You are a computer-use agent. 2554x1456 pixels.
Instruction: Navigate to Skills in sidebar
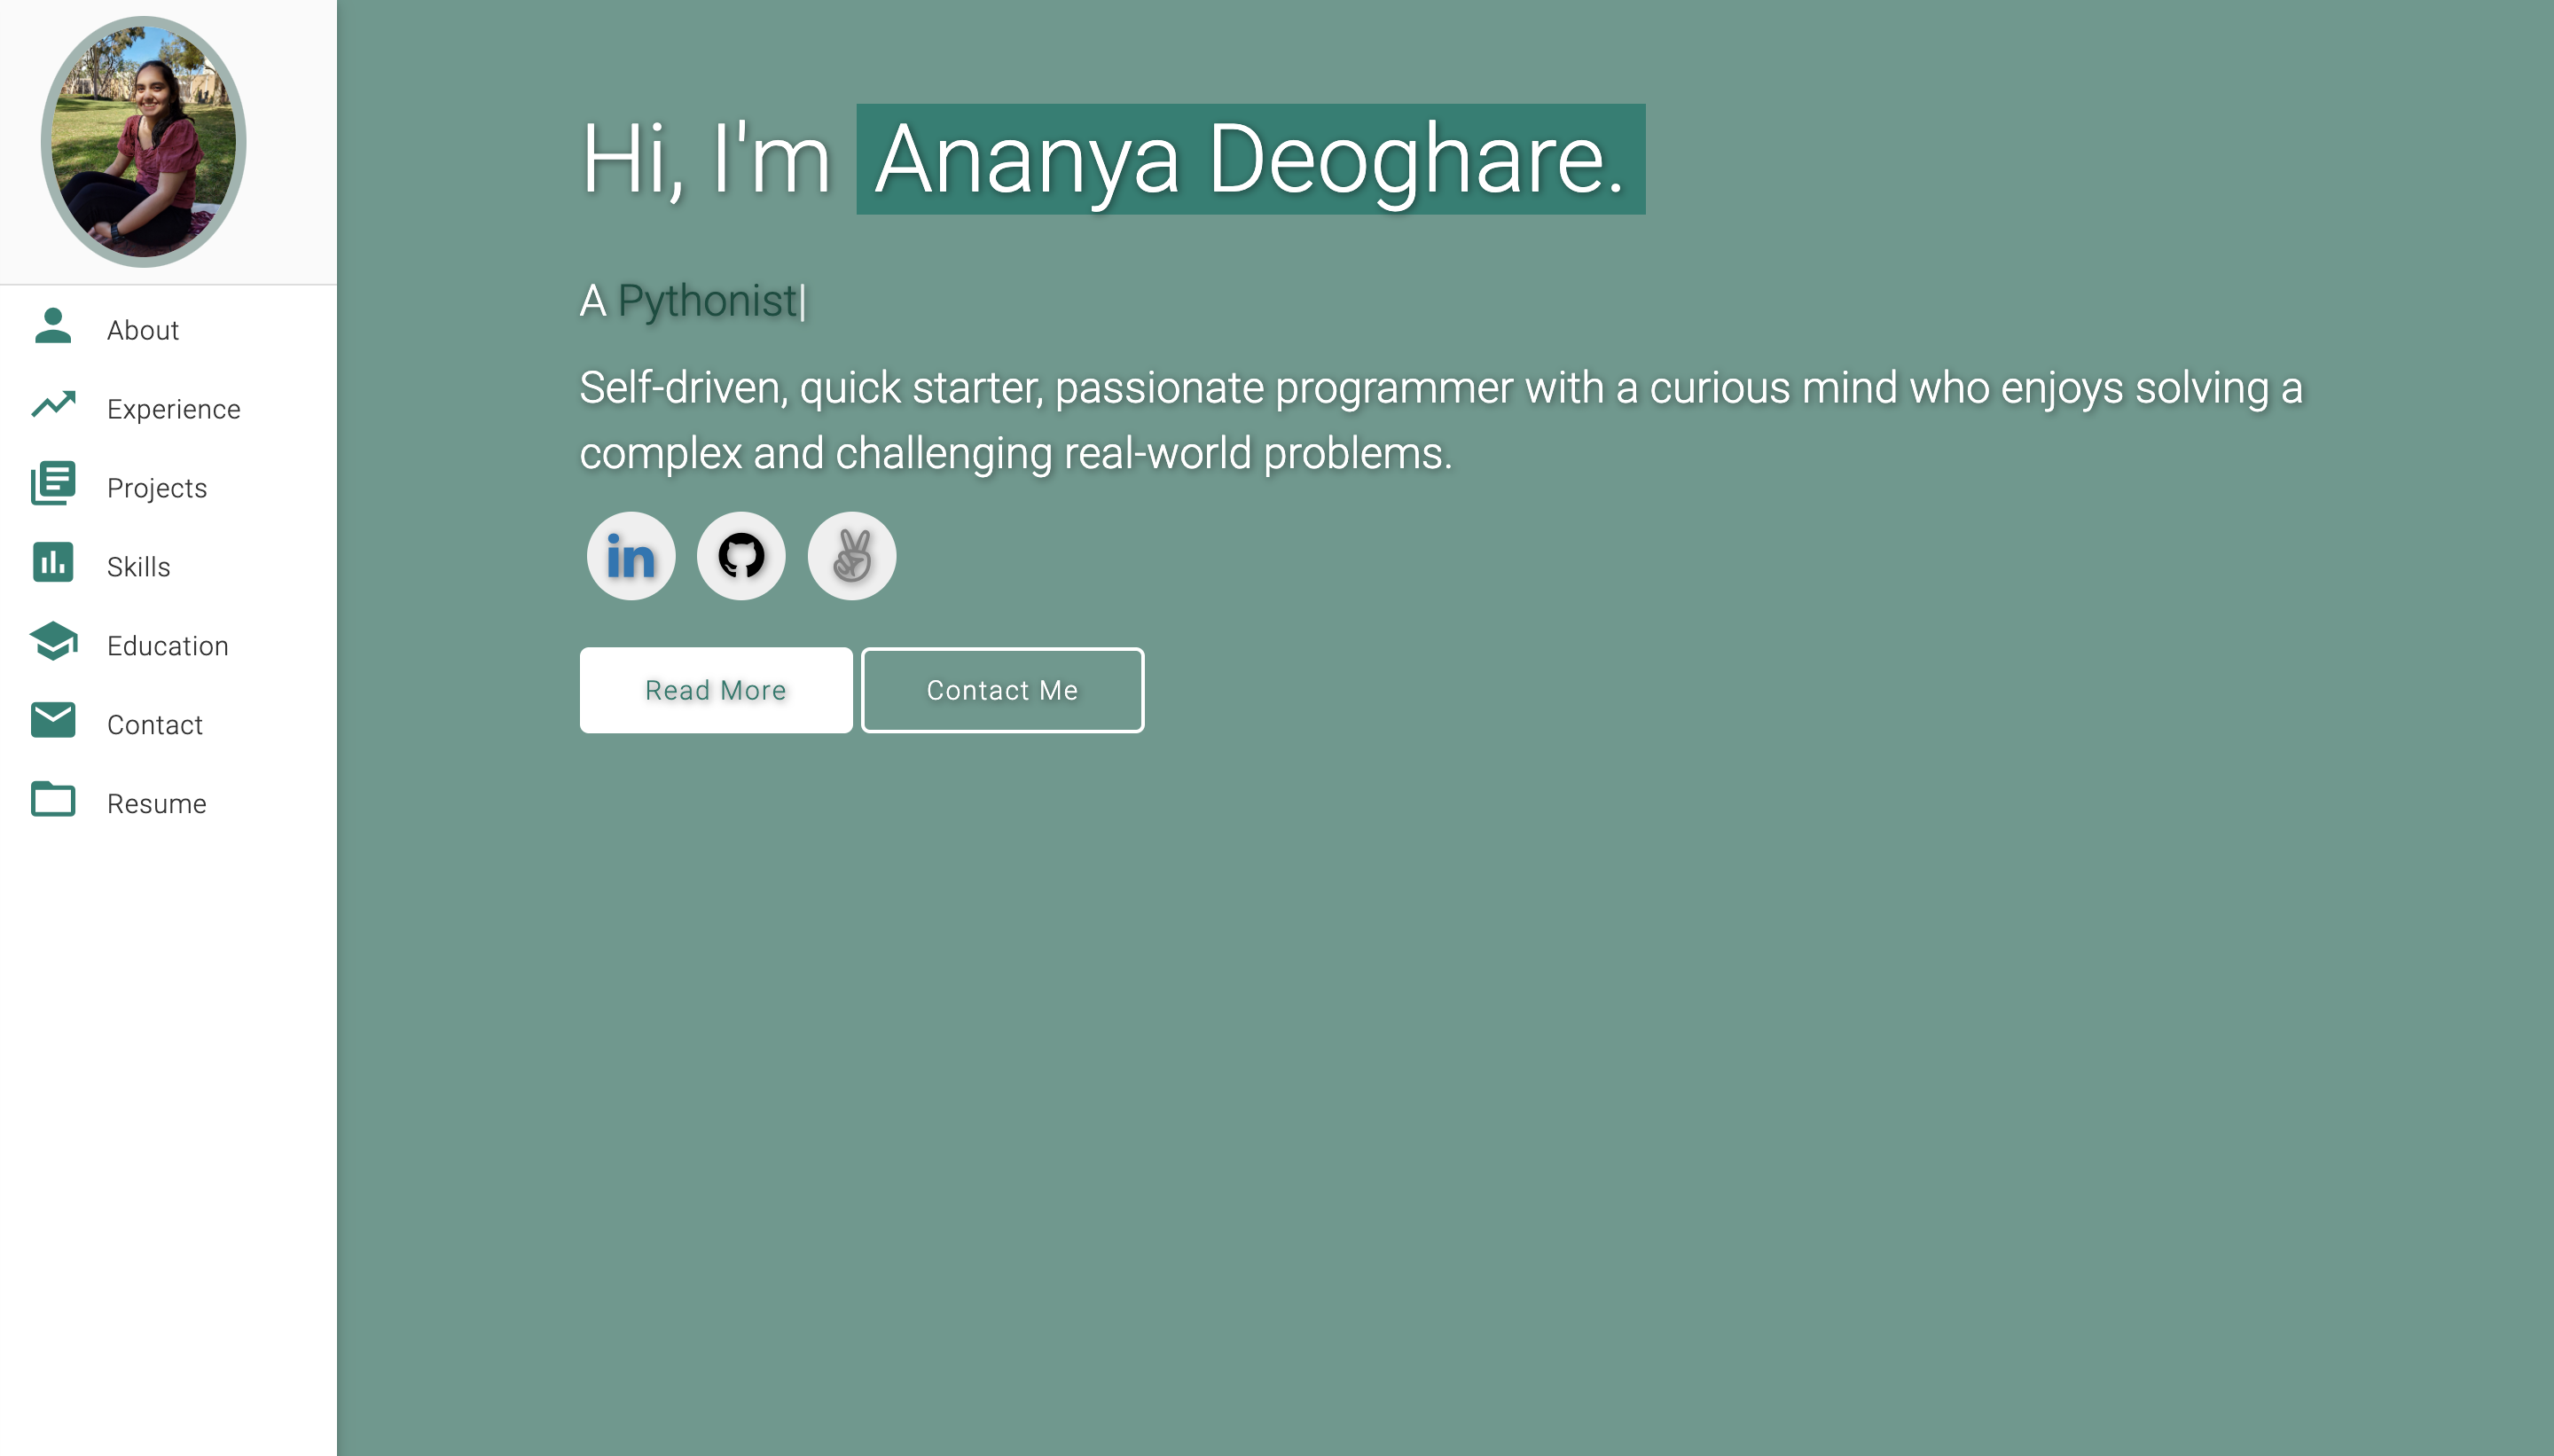(138, 568)
